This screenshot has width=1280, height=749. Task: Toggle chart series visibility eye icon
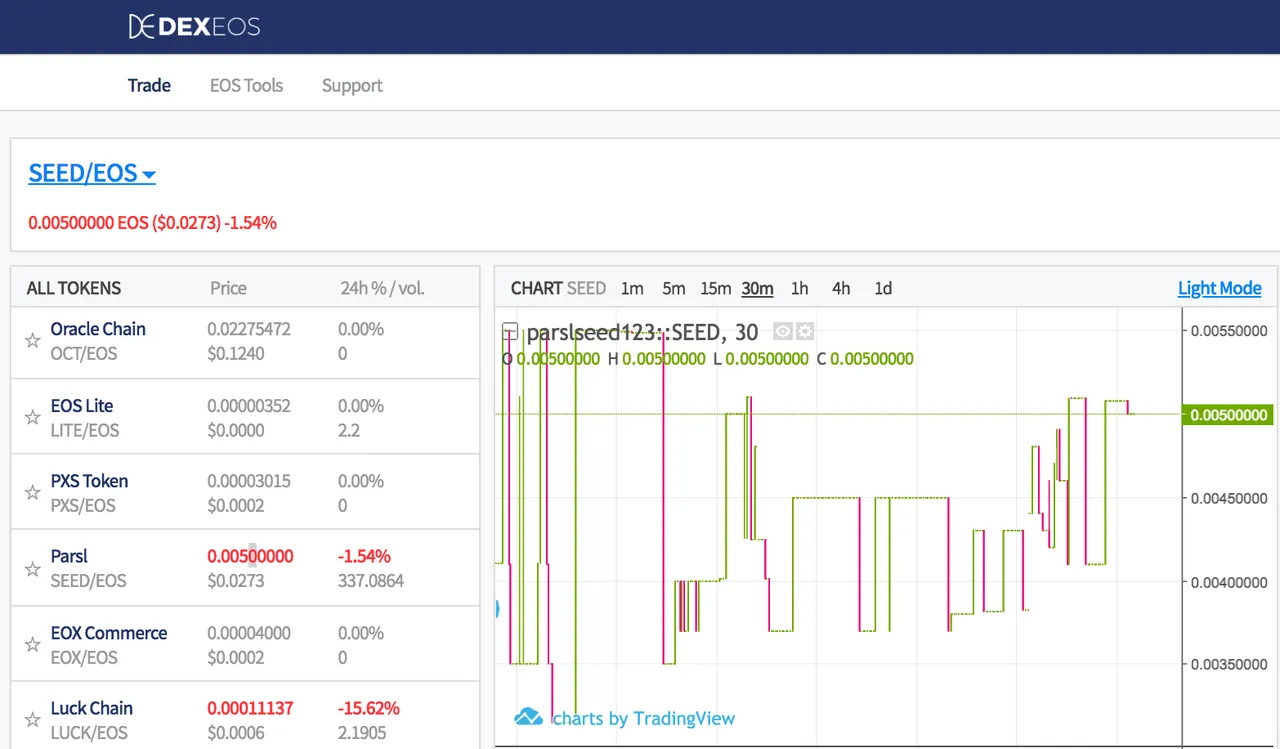point(783,332)
